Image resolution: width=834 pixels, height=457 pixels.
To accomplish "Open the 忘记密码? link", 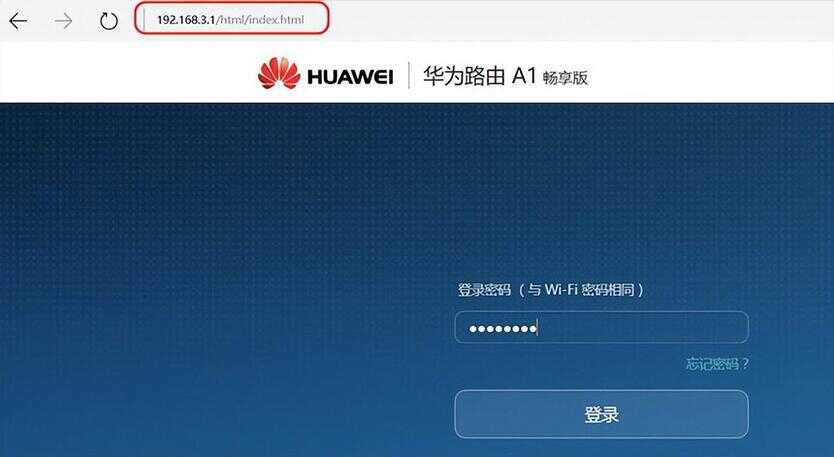I will point(717,364).
